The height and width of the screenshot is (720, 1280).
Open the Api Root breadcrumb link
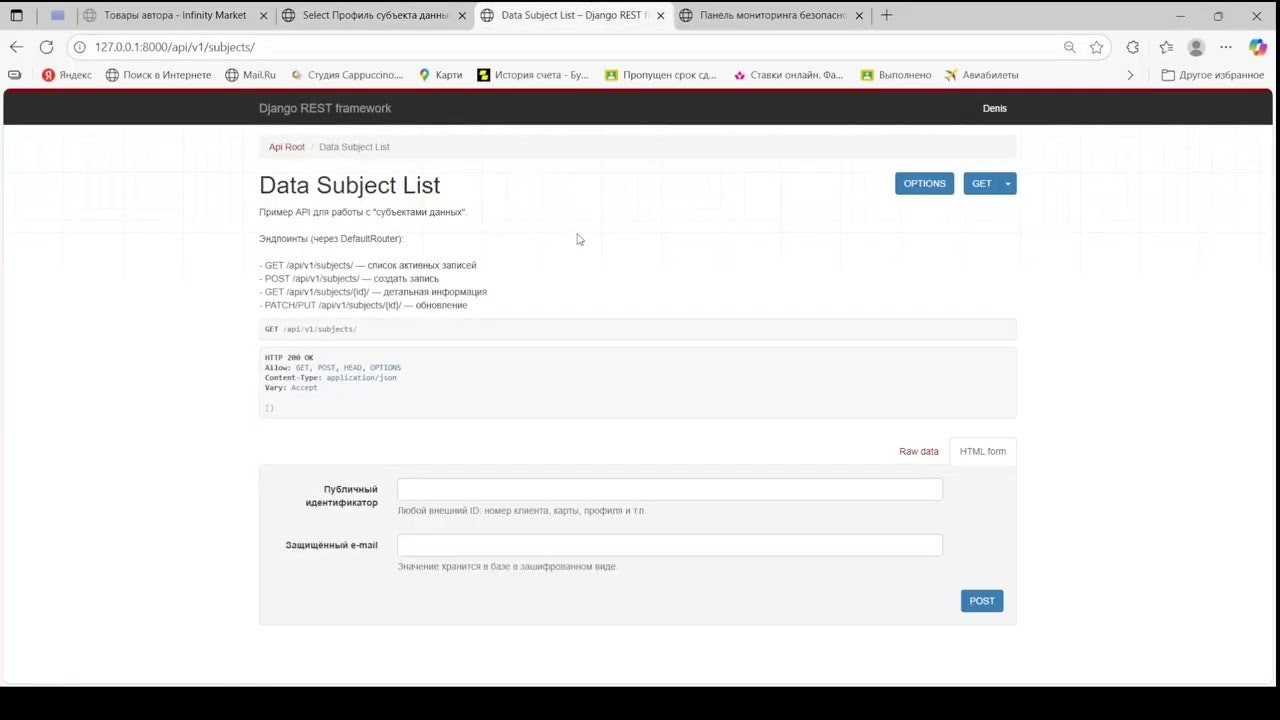[x=286, y=147]
